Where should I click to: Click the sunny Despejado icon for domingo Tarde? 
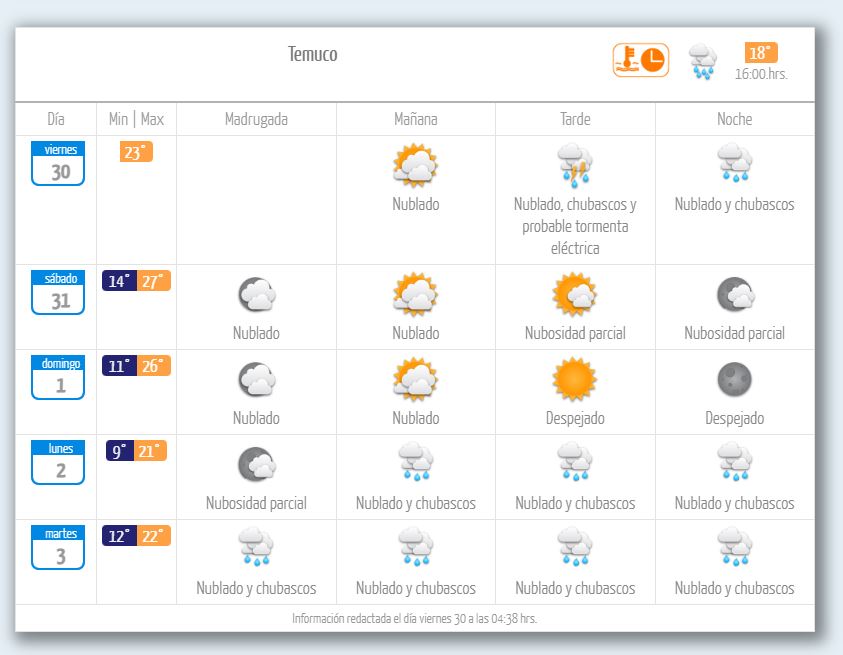575,379
